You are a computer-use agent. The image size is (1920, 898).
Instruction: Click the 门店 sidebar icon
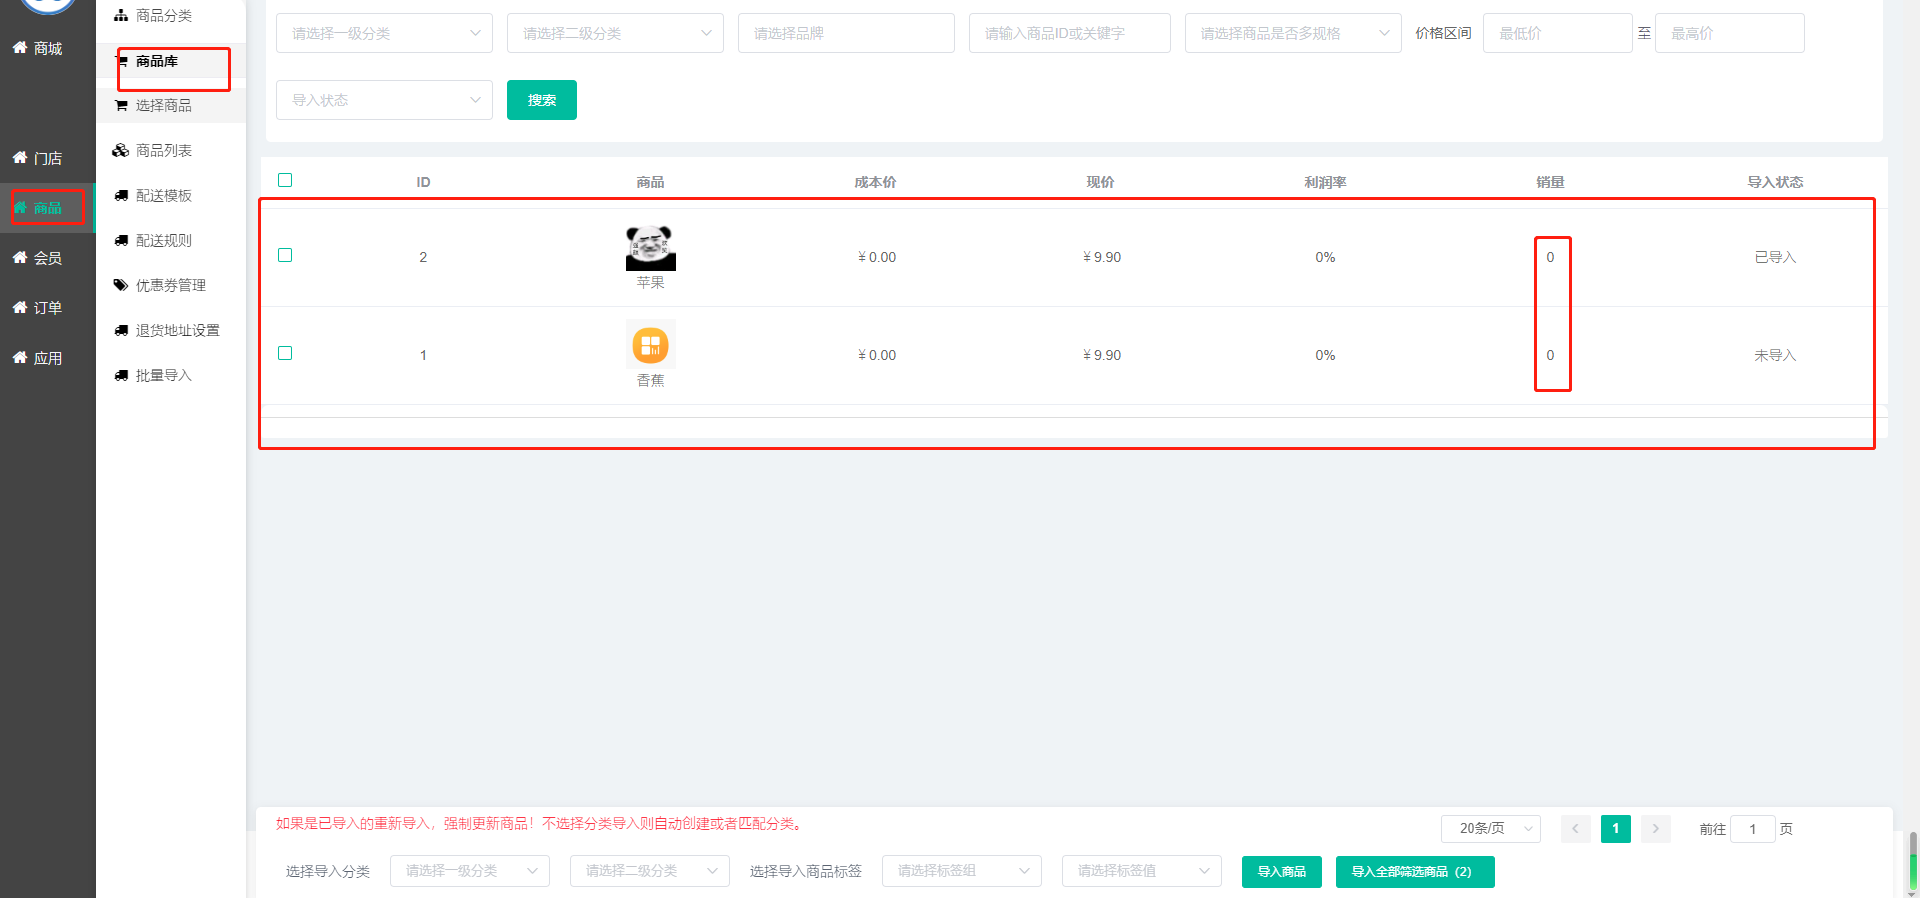pyautogui.click(x=19, y=157)
